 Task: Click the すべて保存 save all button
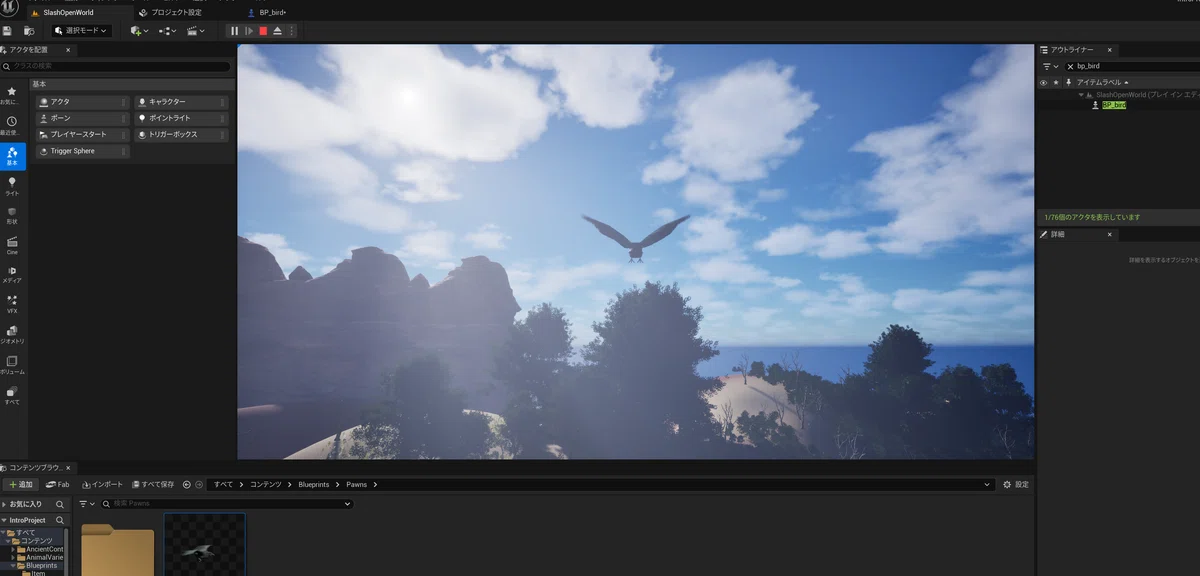[x=153, y=484]
